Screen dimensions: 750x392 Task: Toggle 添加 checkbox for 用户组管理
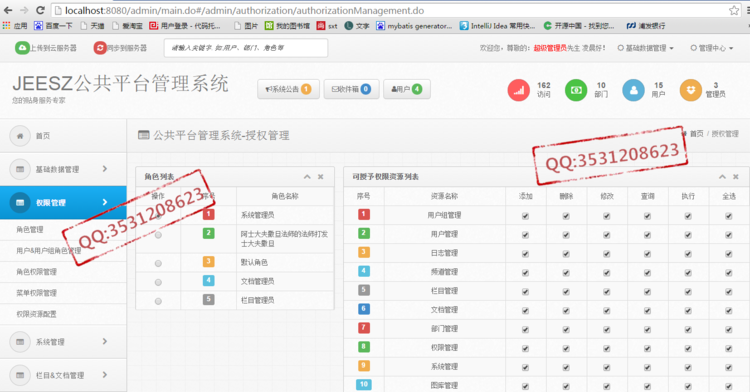525,216
